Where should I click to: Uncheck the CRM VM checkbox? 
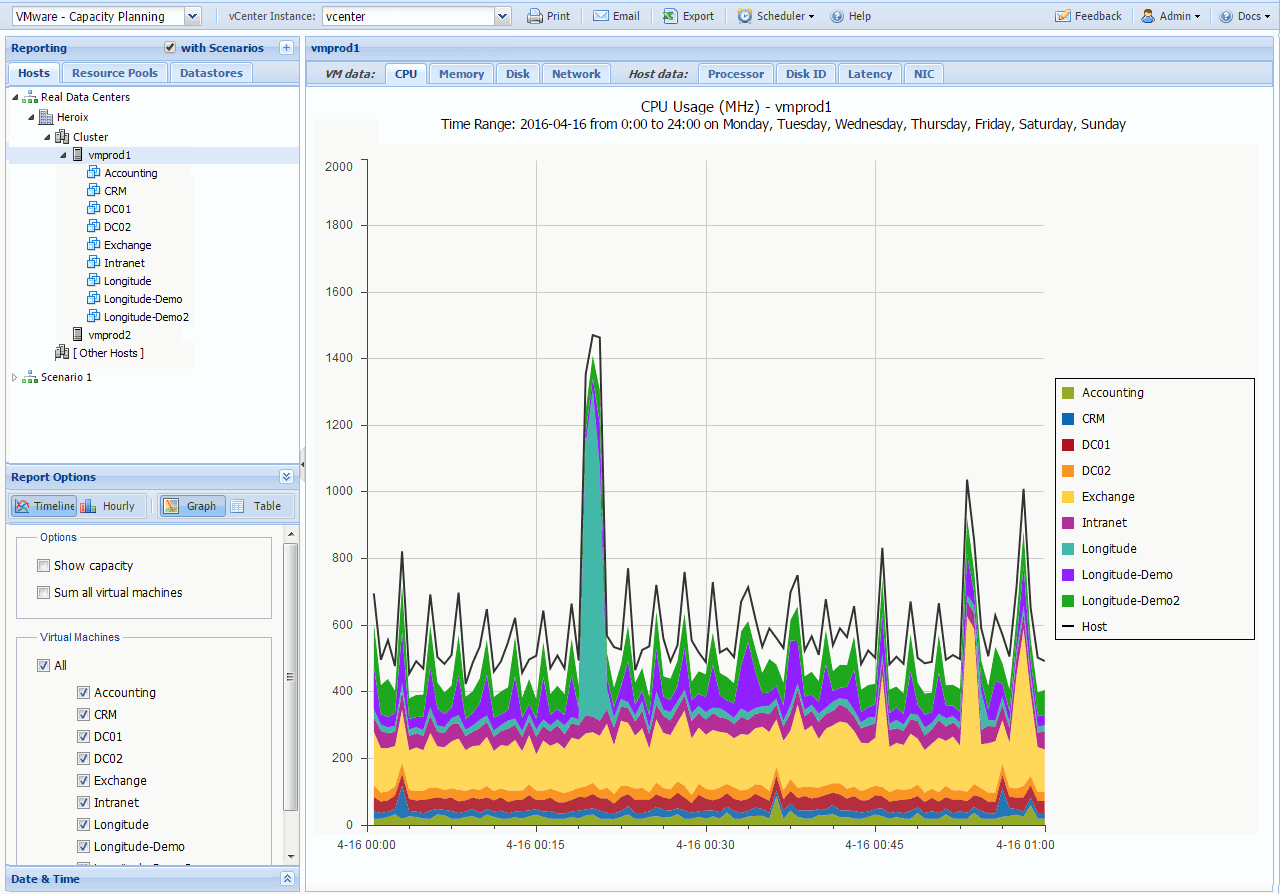click(x=83, y=715)
